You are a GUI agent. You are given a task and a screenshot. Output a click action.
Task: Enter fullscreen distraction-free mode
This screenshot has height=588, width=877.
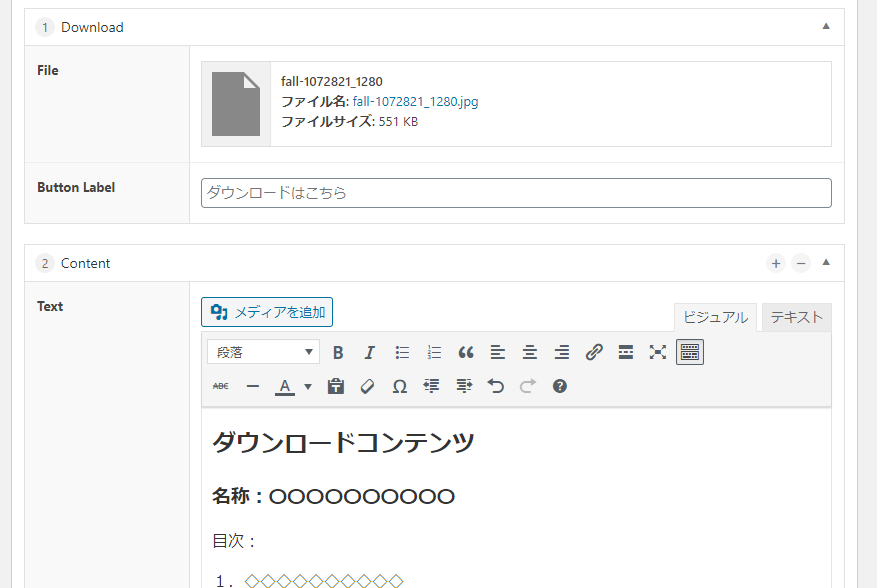658,352
